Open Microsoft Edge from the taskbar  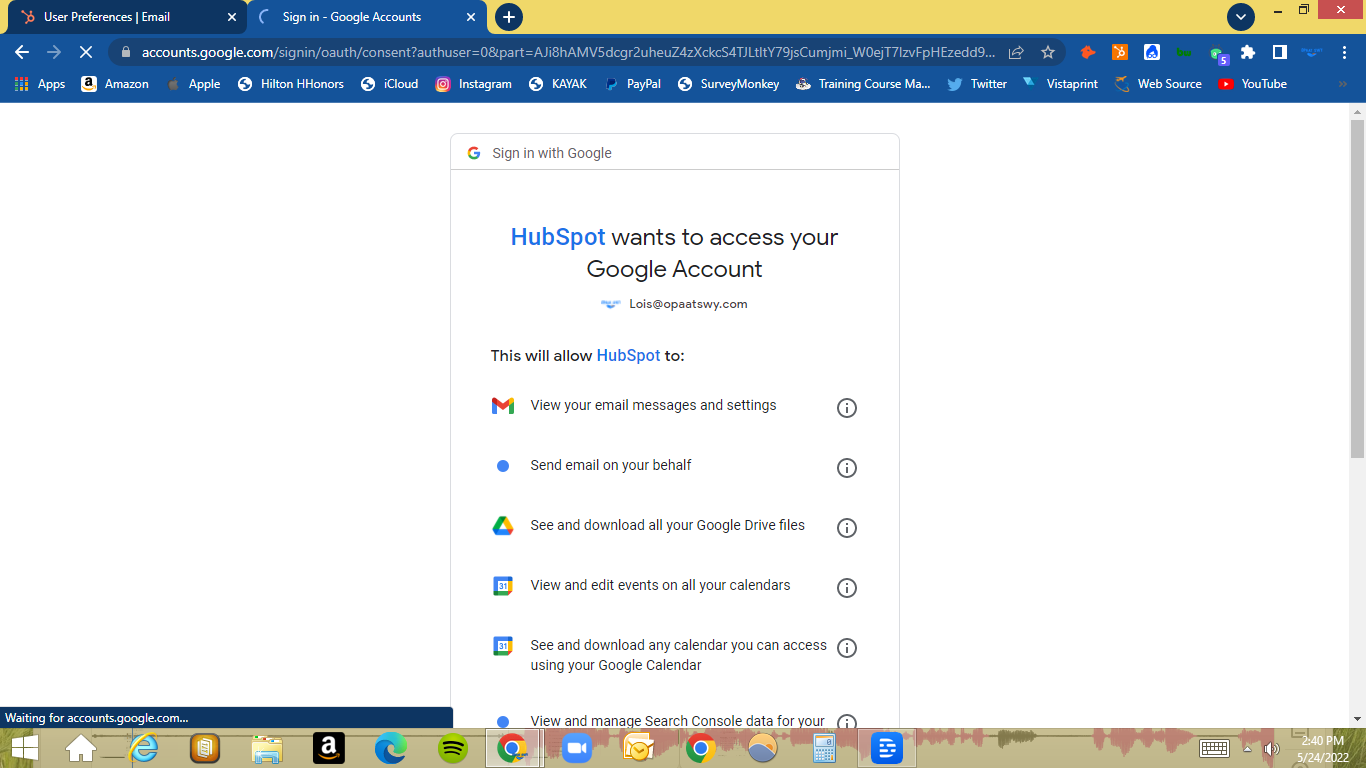point(390,747)
